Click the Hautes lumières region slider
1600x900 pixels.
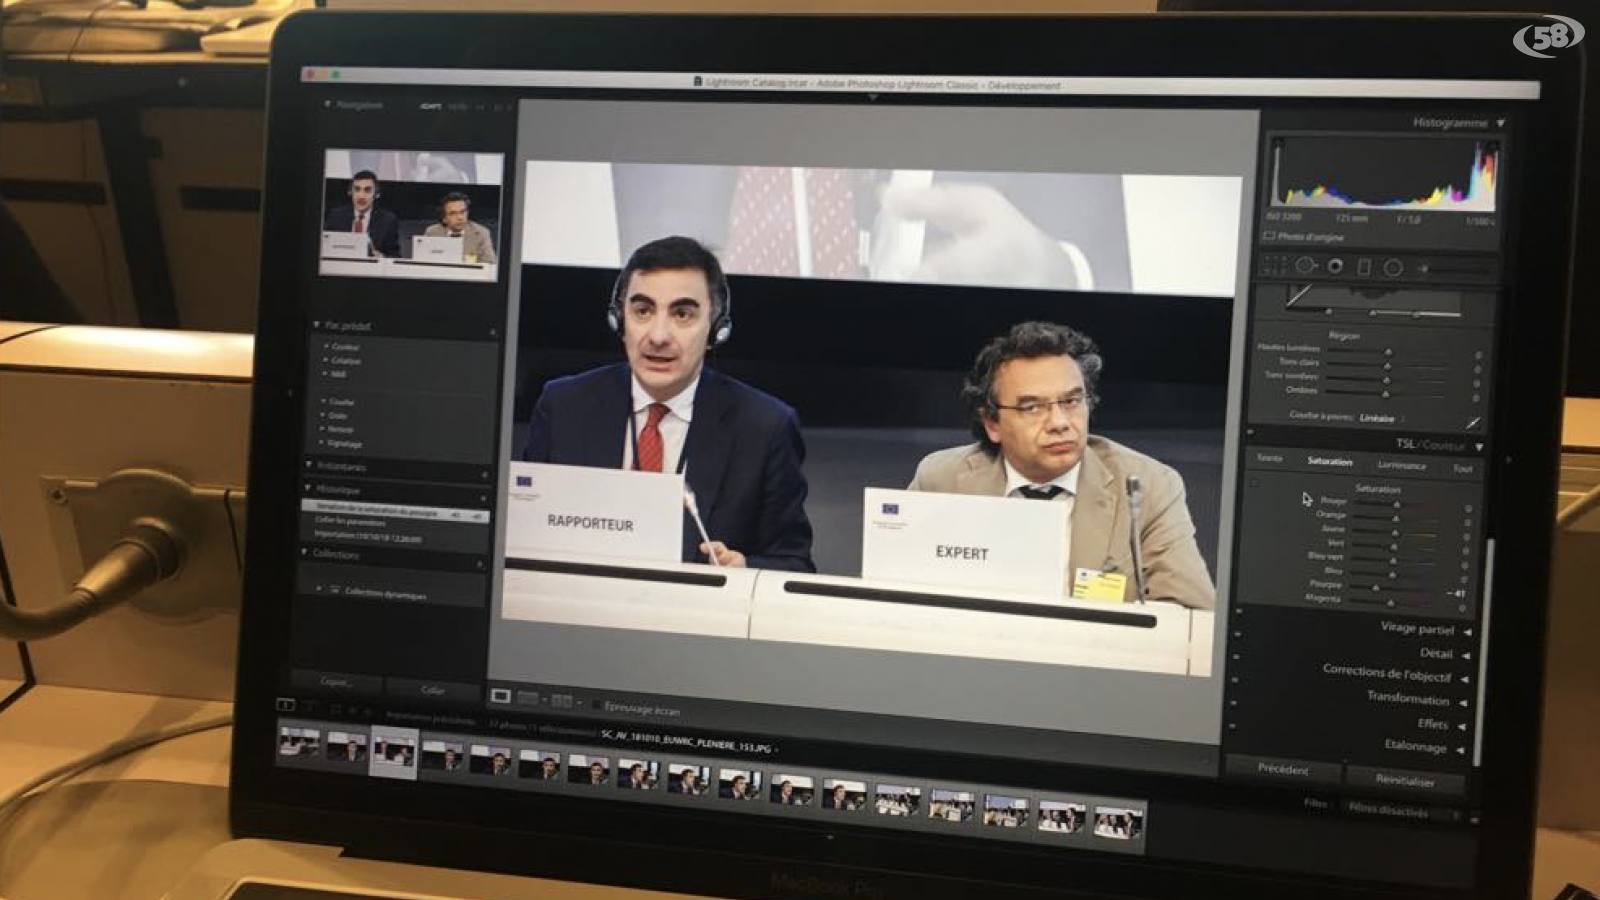1390,351
